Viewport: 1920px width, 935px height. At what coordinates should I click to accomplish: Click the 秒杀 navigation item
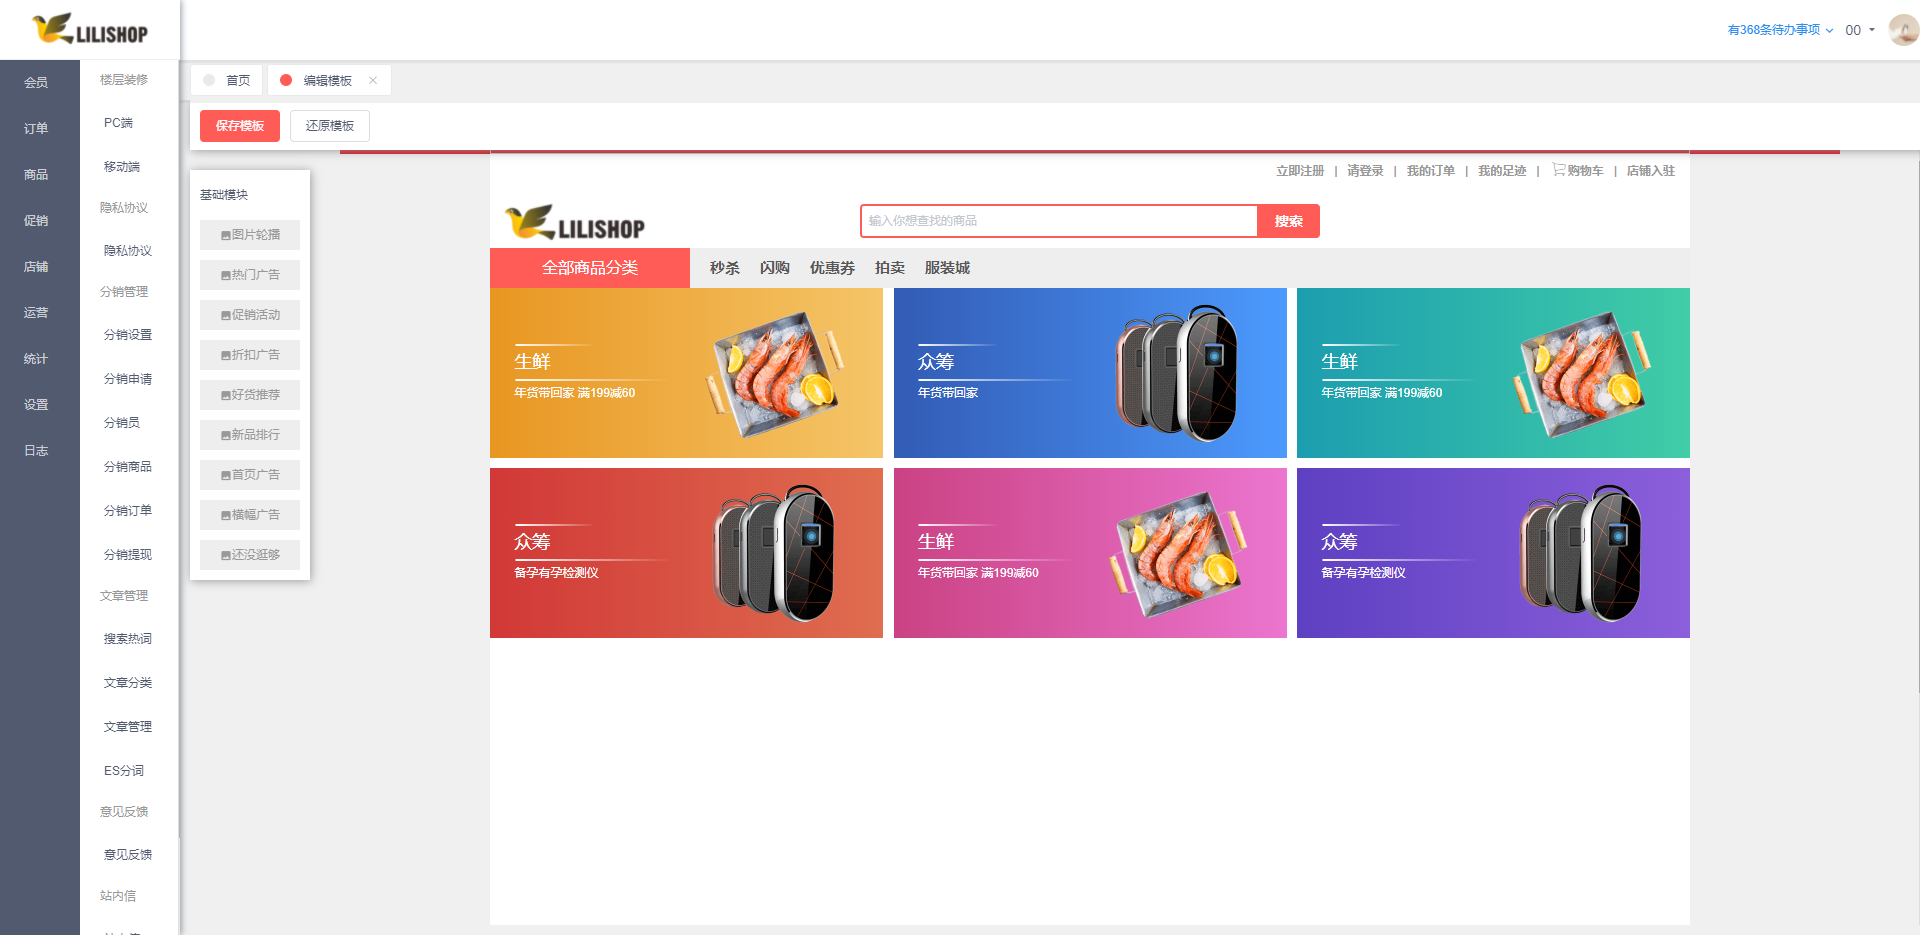point(725,268)
